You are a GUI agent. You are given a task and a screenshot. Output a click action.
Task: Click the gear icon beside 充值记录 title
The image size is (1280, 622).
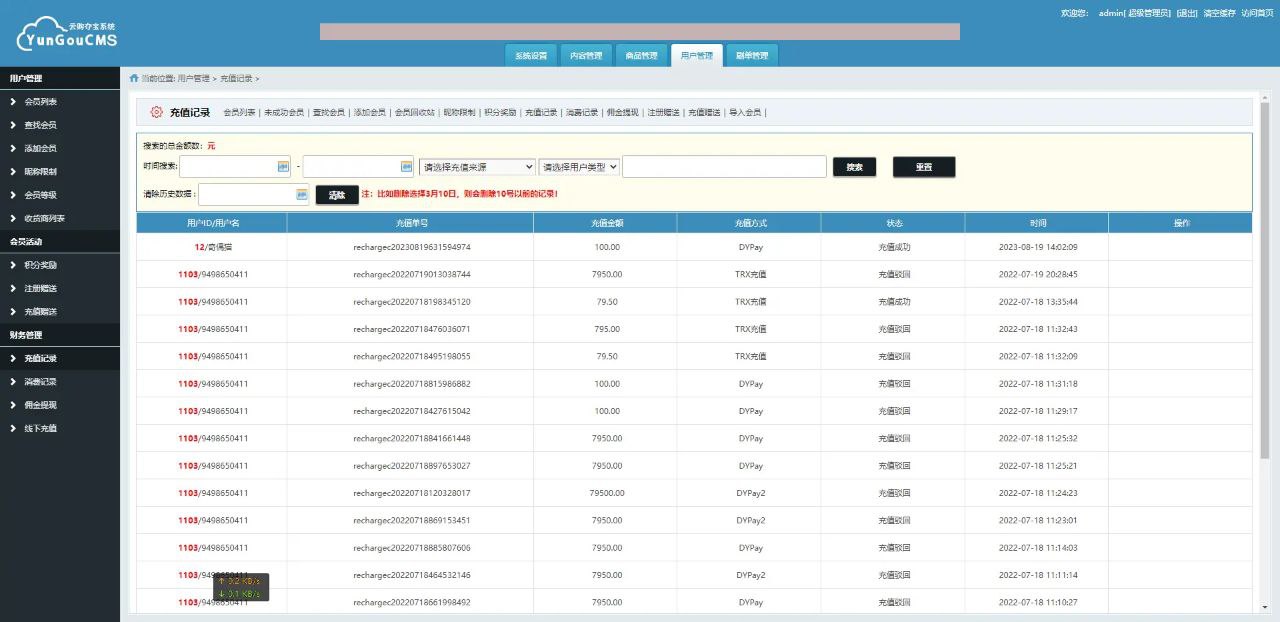coord(157,113)
